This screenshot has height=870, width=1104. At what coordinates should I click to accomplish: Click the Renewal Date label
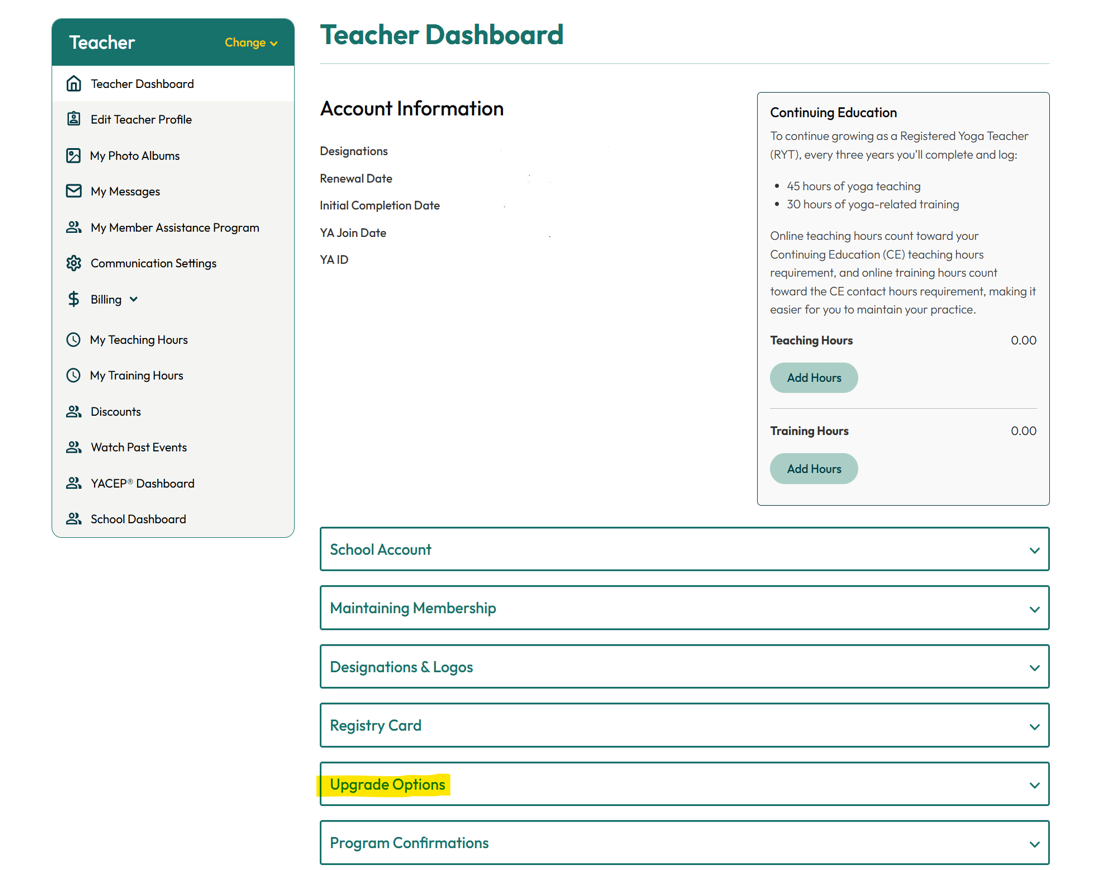click(x=356, y=179)
